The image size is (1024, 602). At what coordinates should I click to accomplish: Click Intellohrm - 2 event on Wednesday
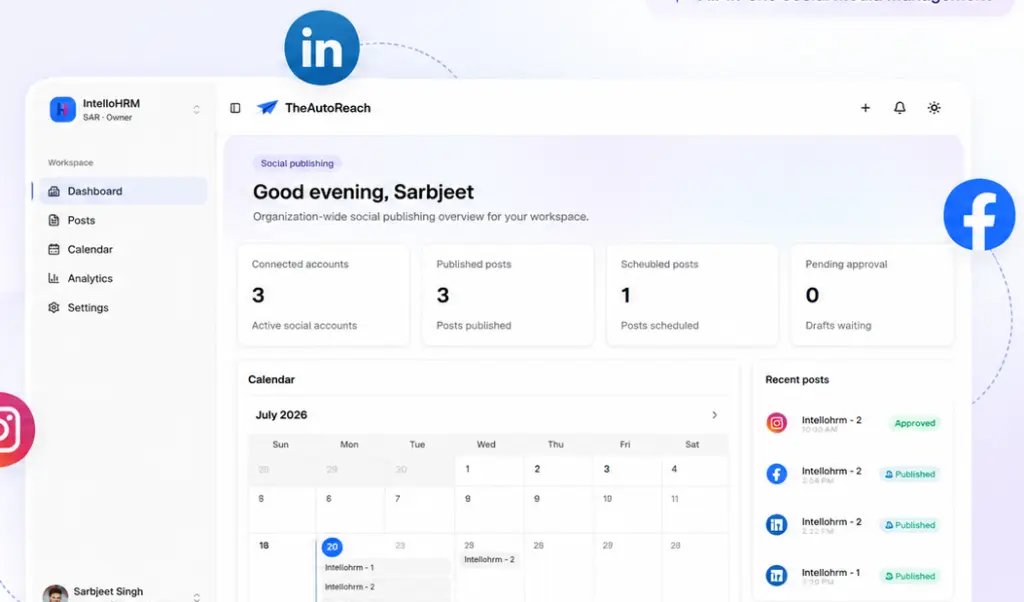[x=489, y=560]
